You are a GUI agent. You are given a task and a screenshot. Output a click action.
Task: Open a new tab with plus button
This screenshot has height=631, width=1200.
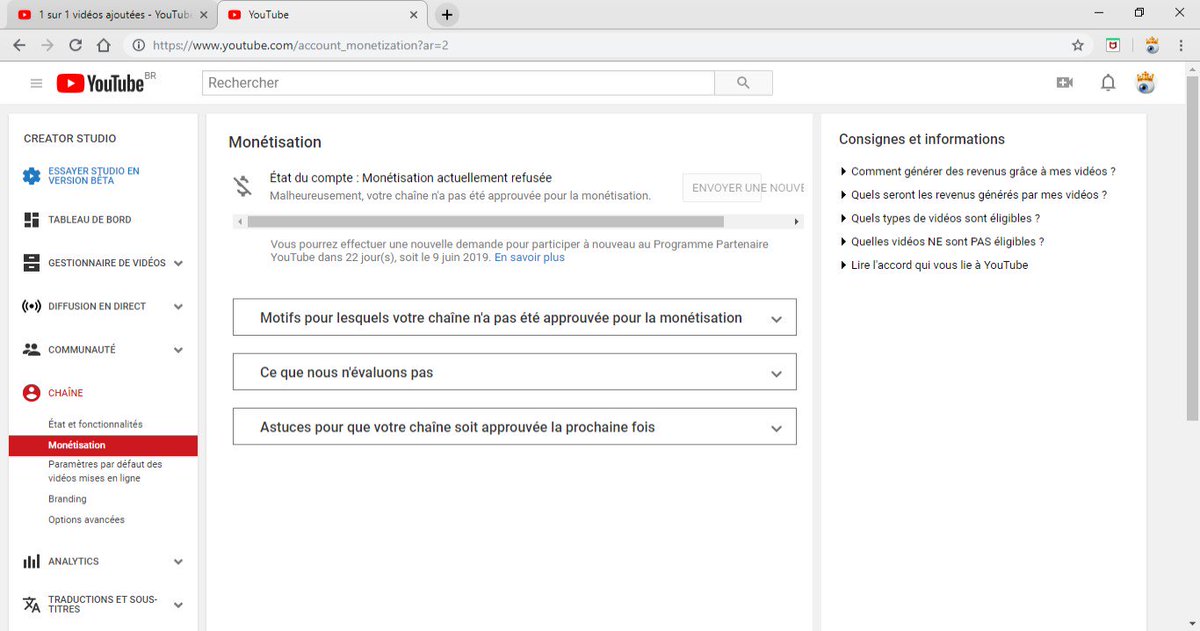(447, 14)
